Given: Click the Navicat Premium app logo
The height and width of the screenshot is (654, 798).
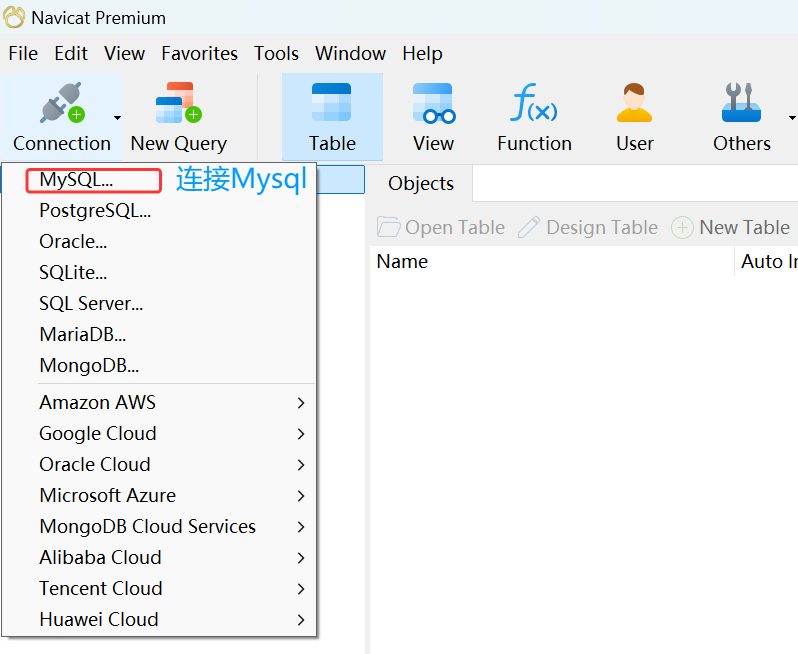Looking at the screenshot, I should pos(14,17).
